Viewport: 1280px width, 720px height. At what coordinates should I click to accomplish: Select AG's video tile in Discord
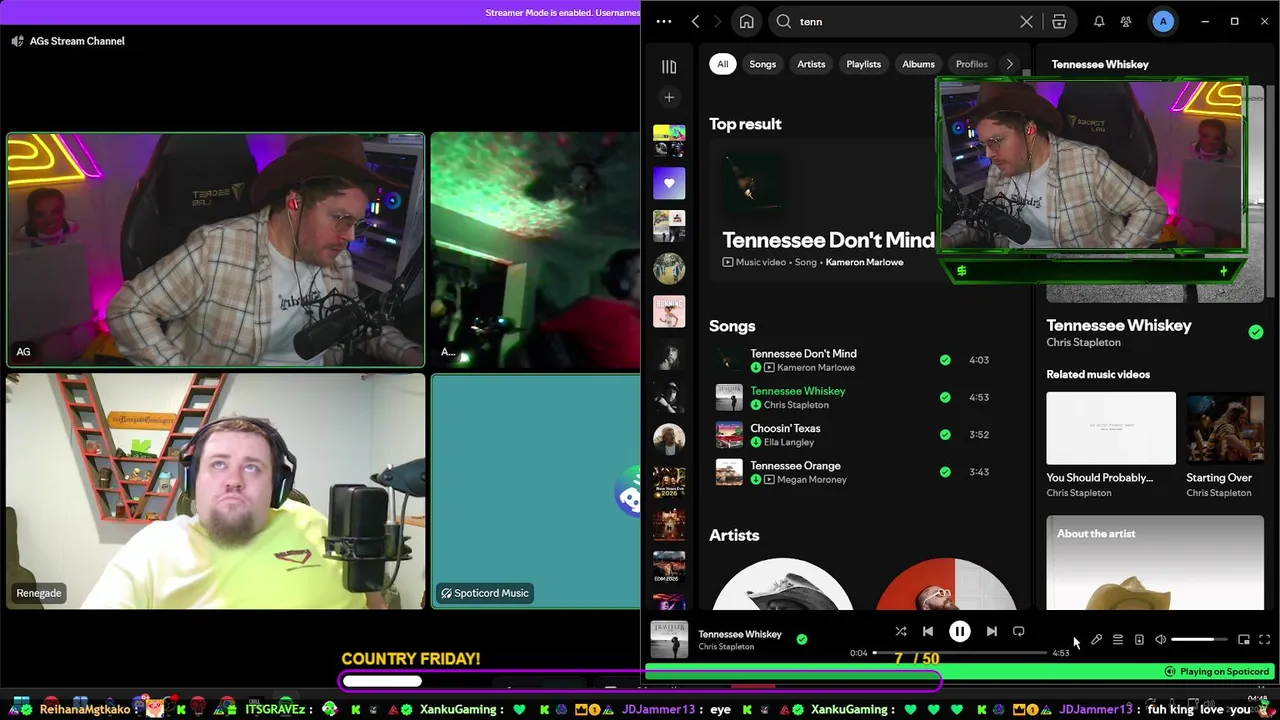pos(215,250)
